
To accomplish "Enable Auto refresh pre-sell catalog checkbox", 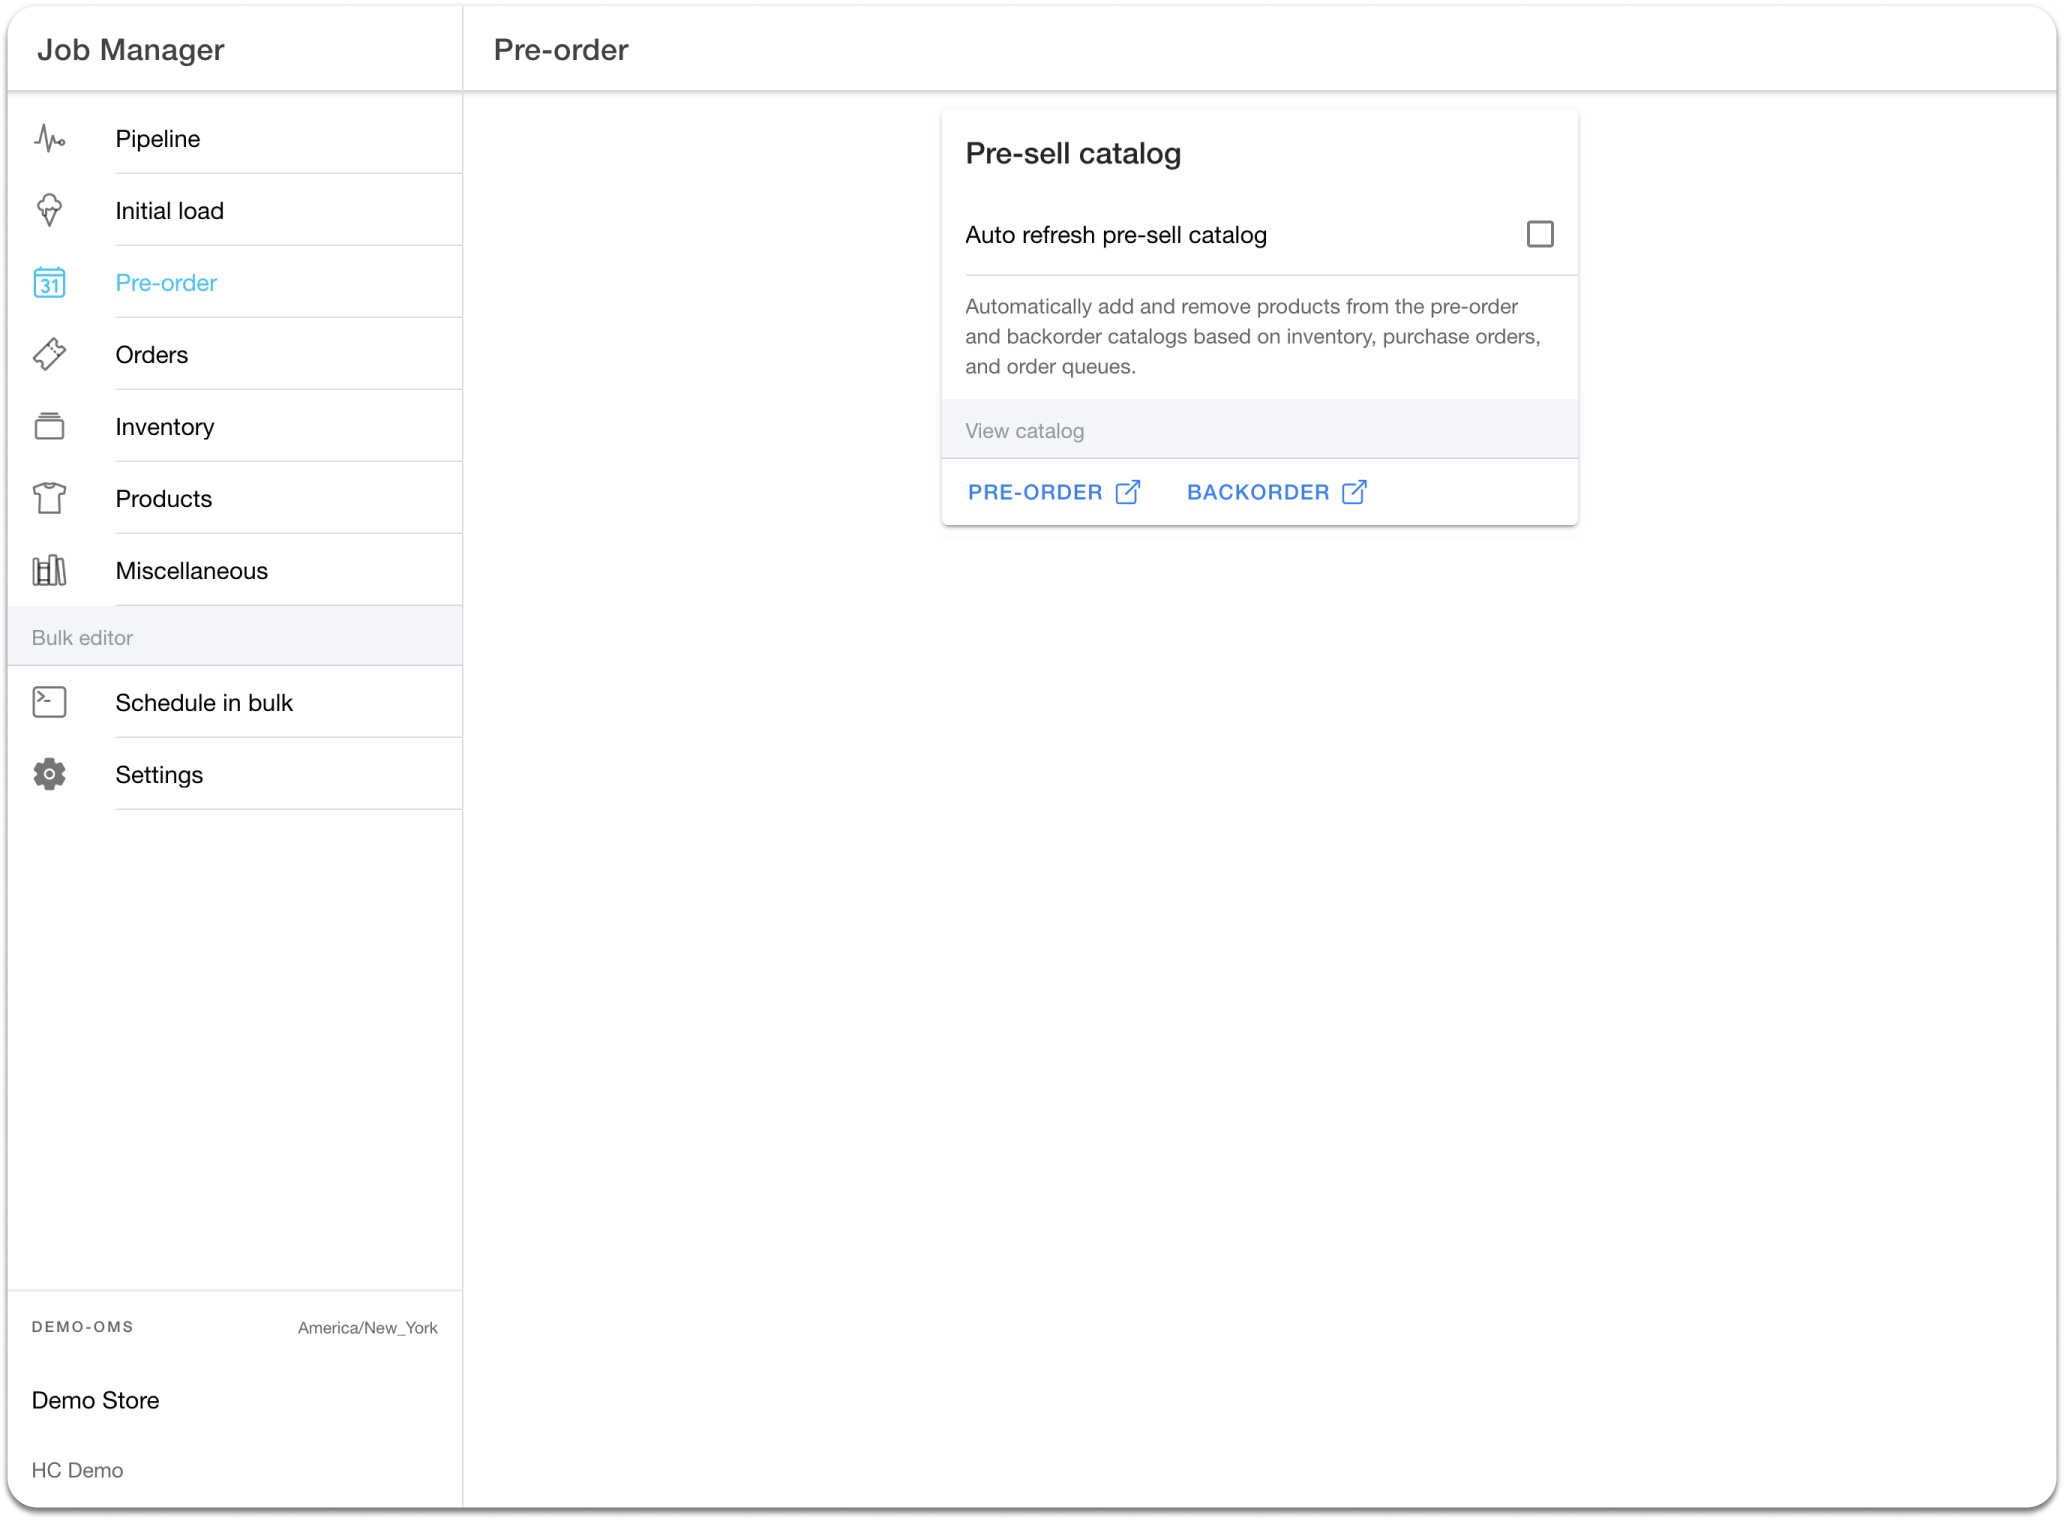I will pyautogui.click(x=1540, y=234).
